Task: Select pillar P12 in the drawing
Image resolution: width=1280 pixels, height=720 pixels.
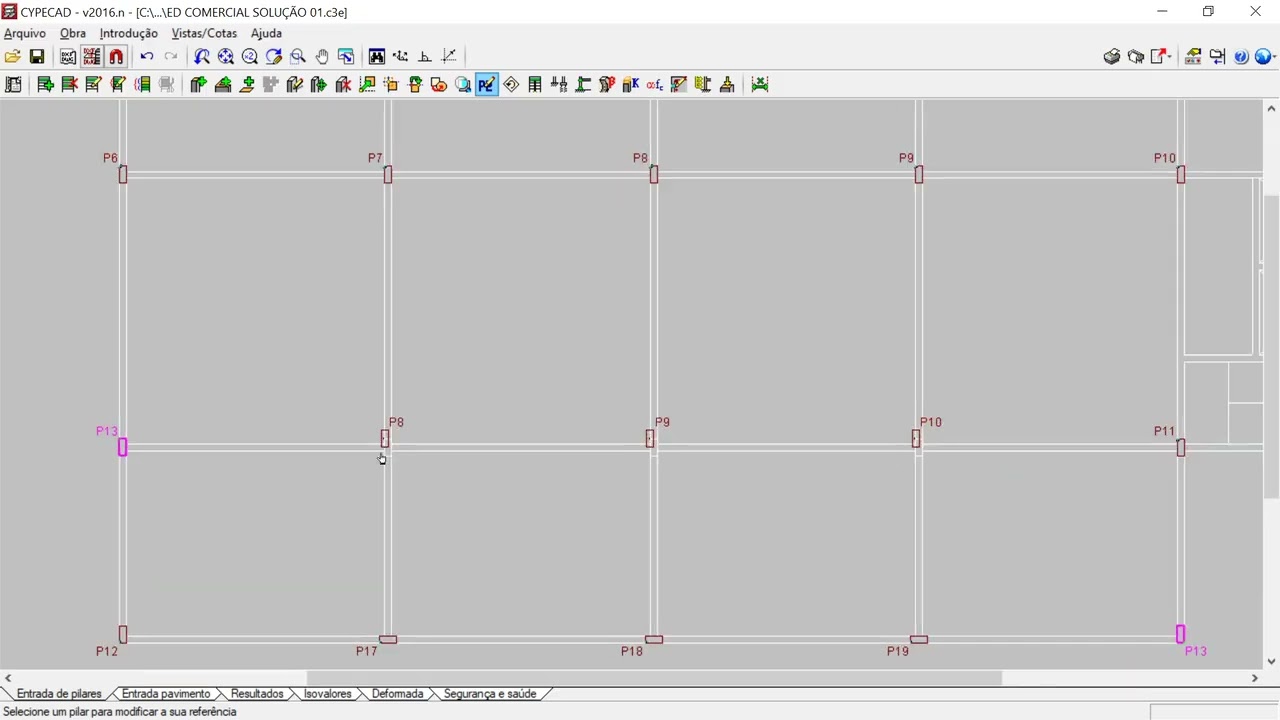Action: 123,634
